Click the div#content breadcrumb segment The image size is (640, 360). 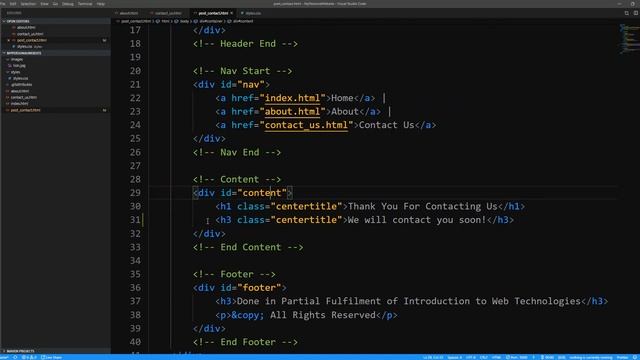coord(243,21)
